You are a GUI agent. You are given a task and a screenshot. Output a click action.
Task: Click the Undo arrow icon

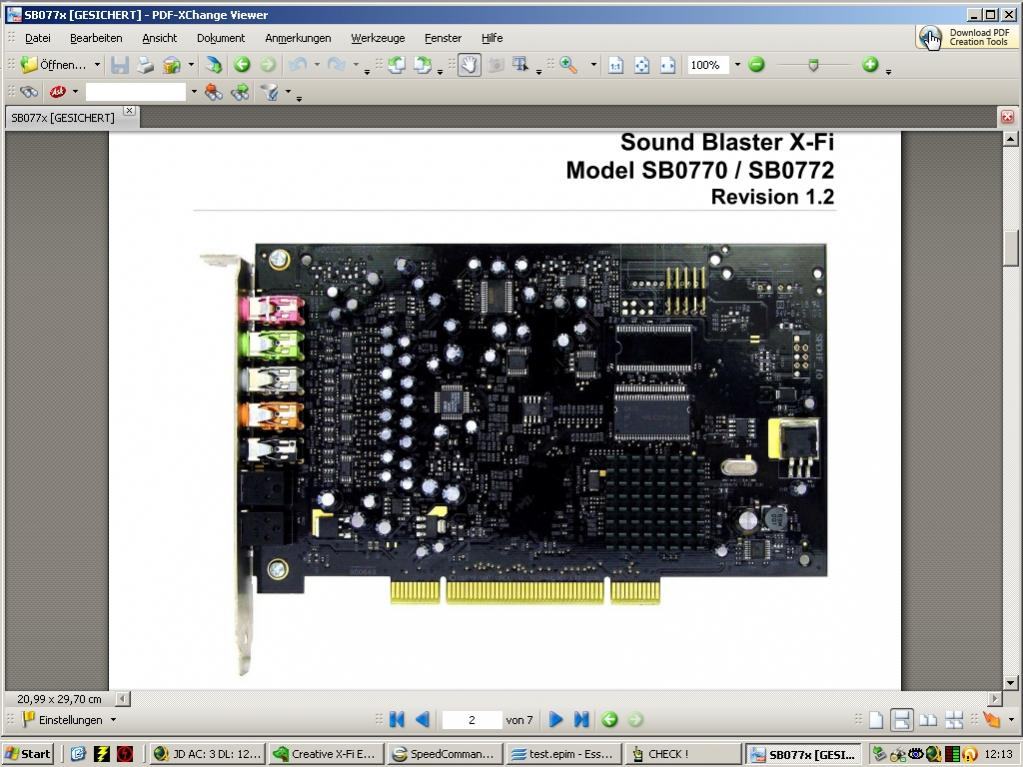point(298,65)
